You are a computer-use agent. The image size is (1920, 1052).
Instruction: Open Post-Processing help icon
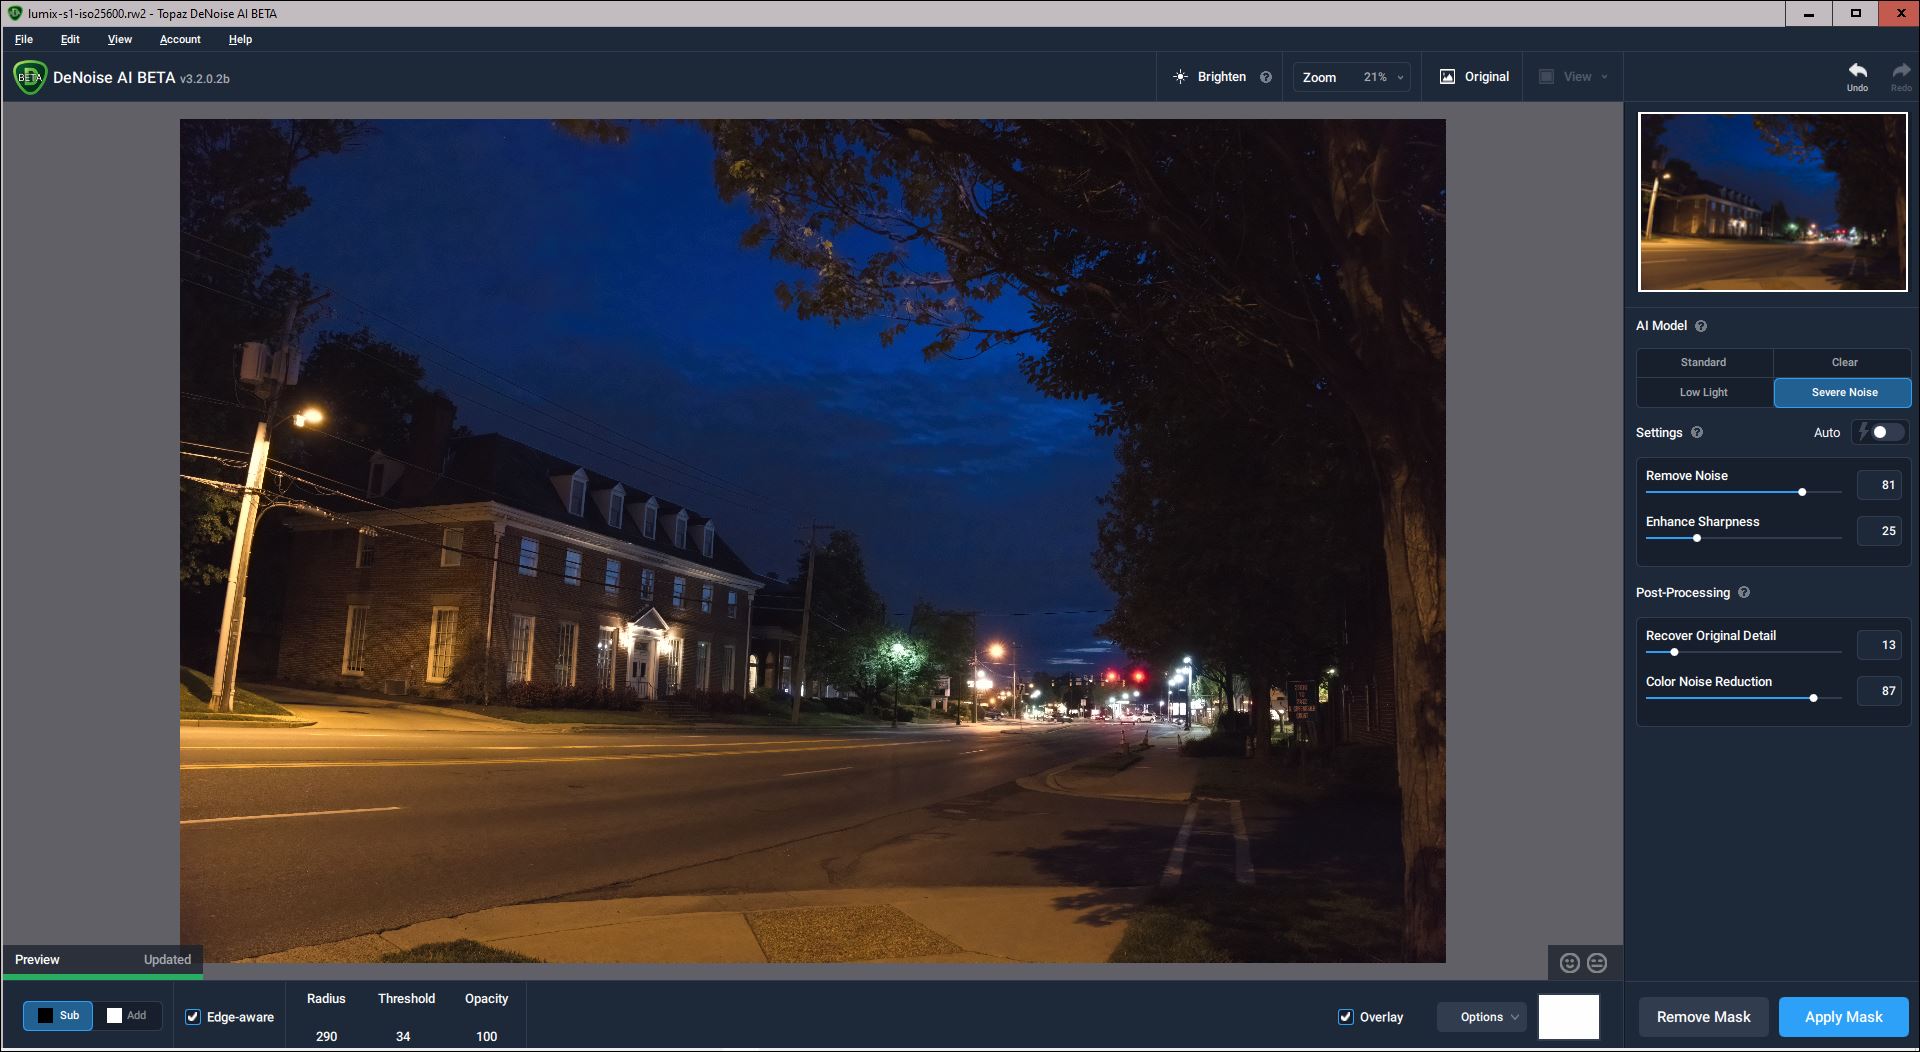click(x=1744, y=593)
